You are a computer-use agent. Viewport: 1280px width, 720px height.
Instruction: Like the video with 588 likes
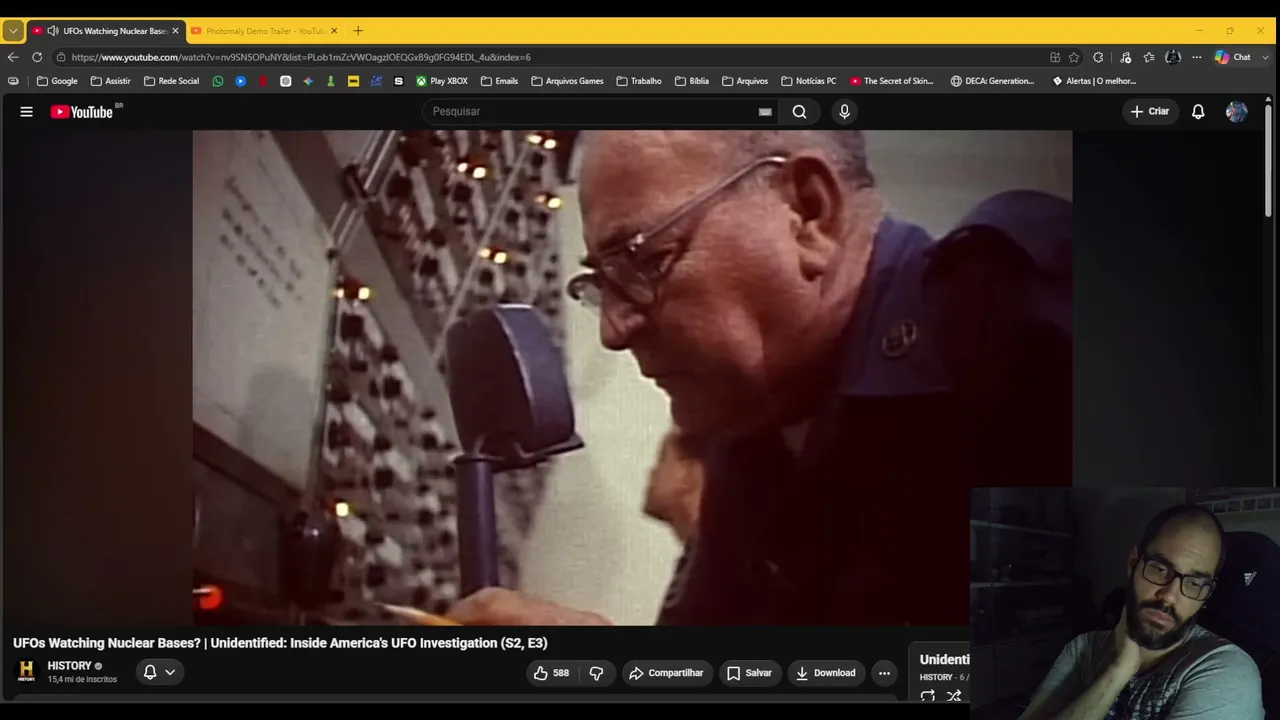pyautogui.click(x=551, y=673)
